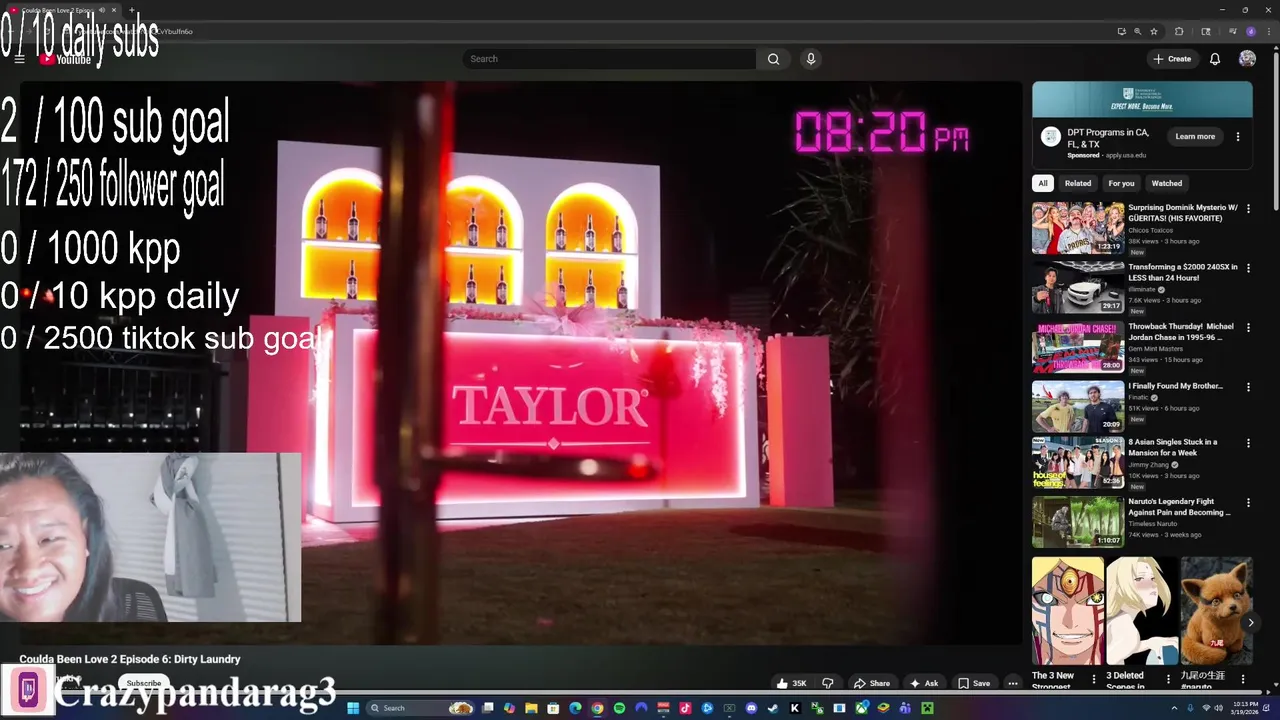Screen dimensions: 1280x720
Task: Open options for Throwback Thursday Michael Jordan video
Action: (1248, 327)
